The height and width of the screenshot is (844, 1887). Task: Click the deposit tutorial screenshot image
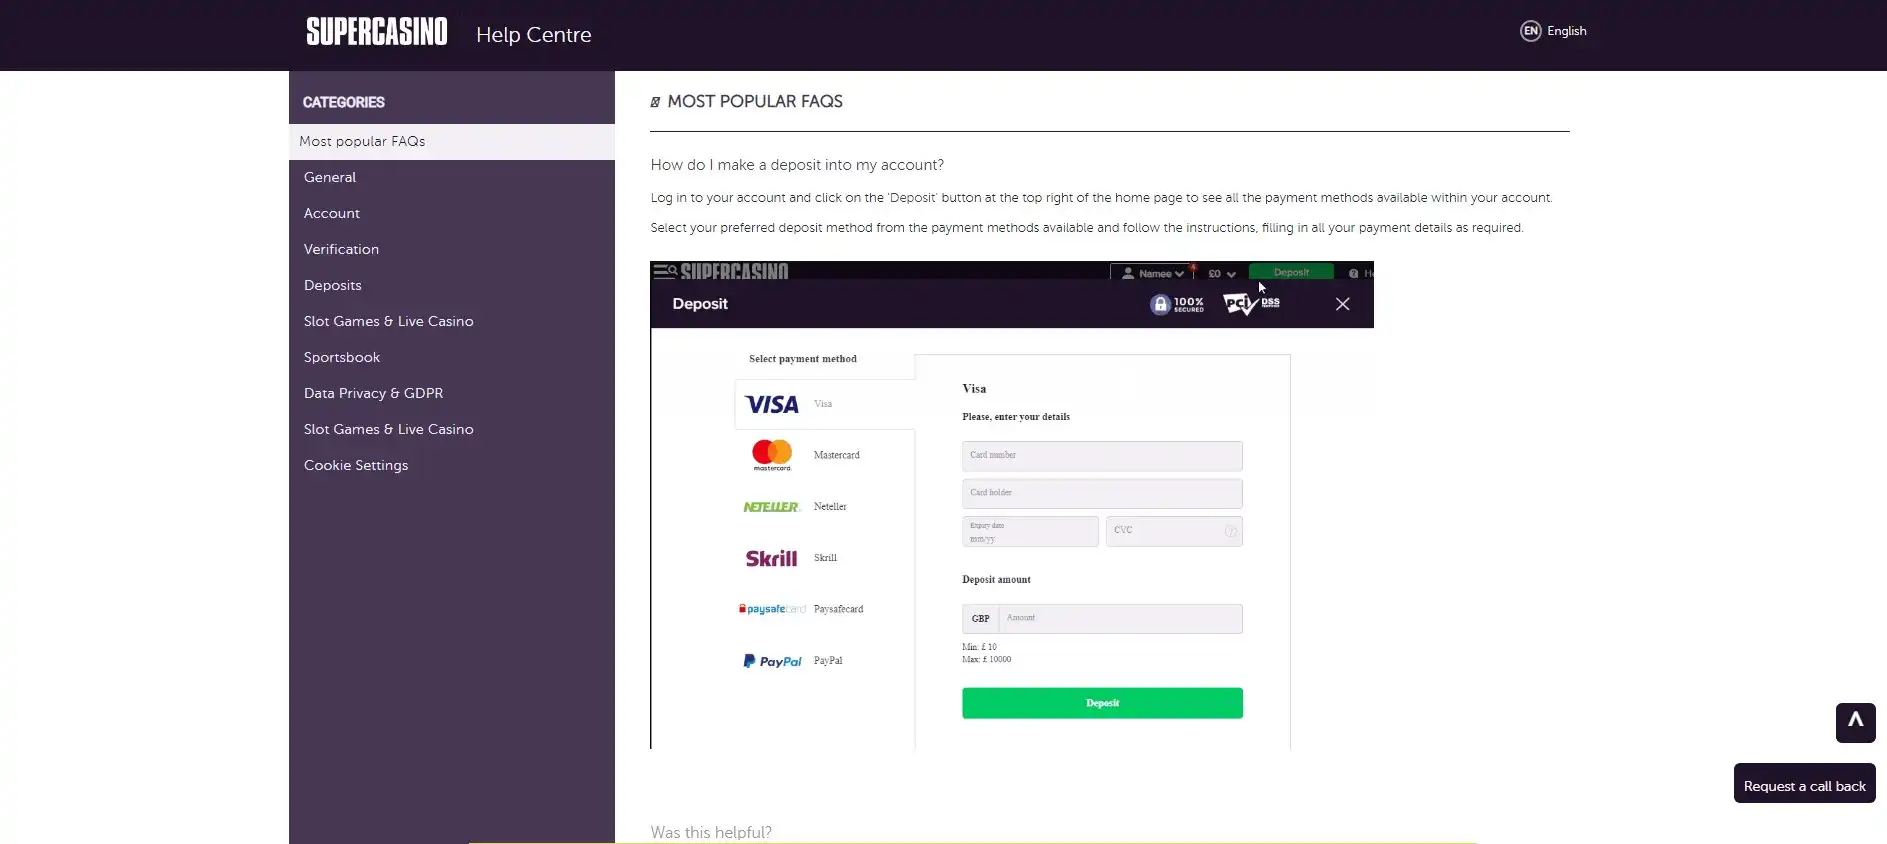point(1011,505)
